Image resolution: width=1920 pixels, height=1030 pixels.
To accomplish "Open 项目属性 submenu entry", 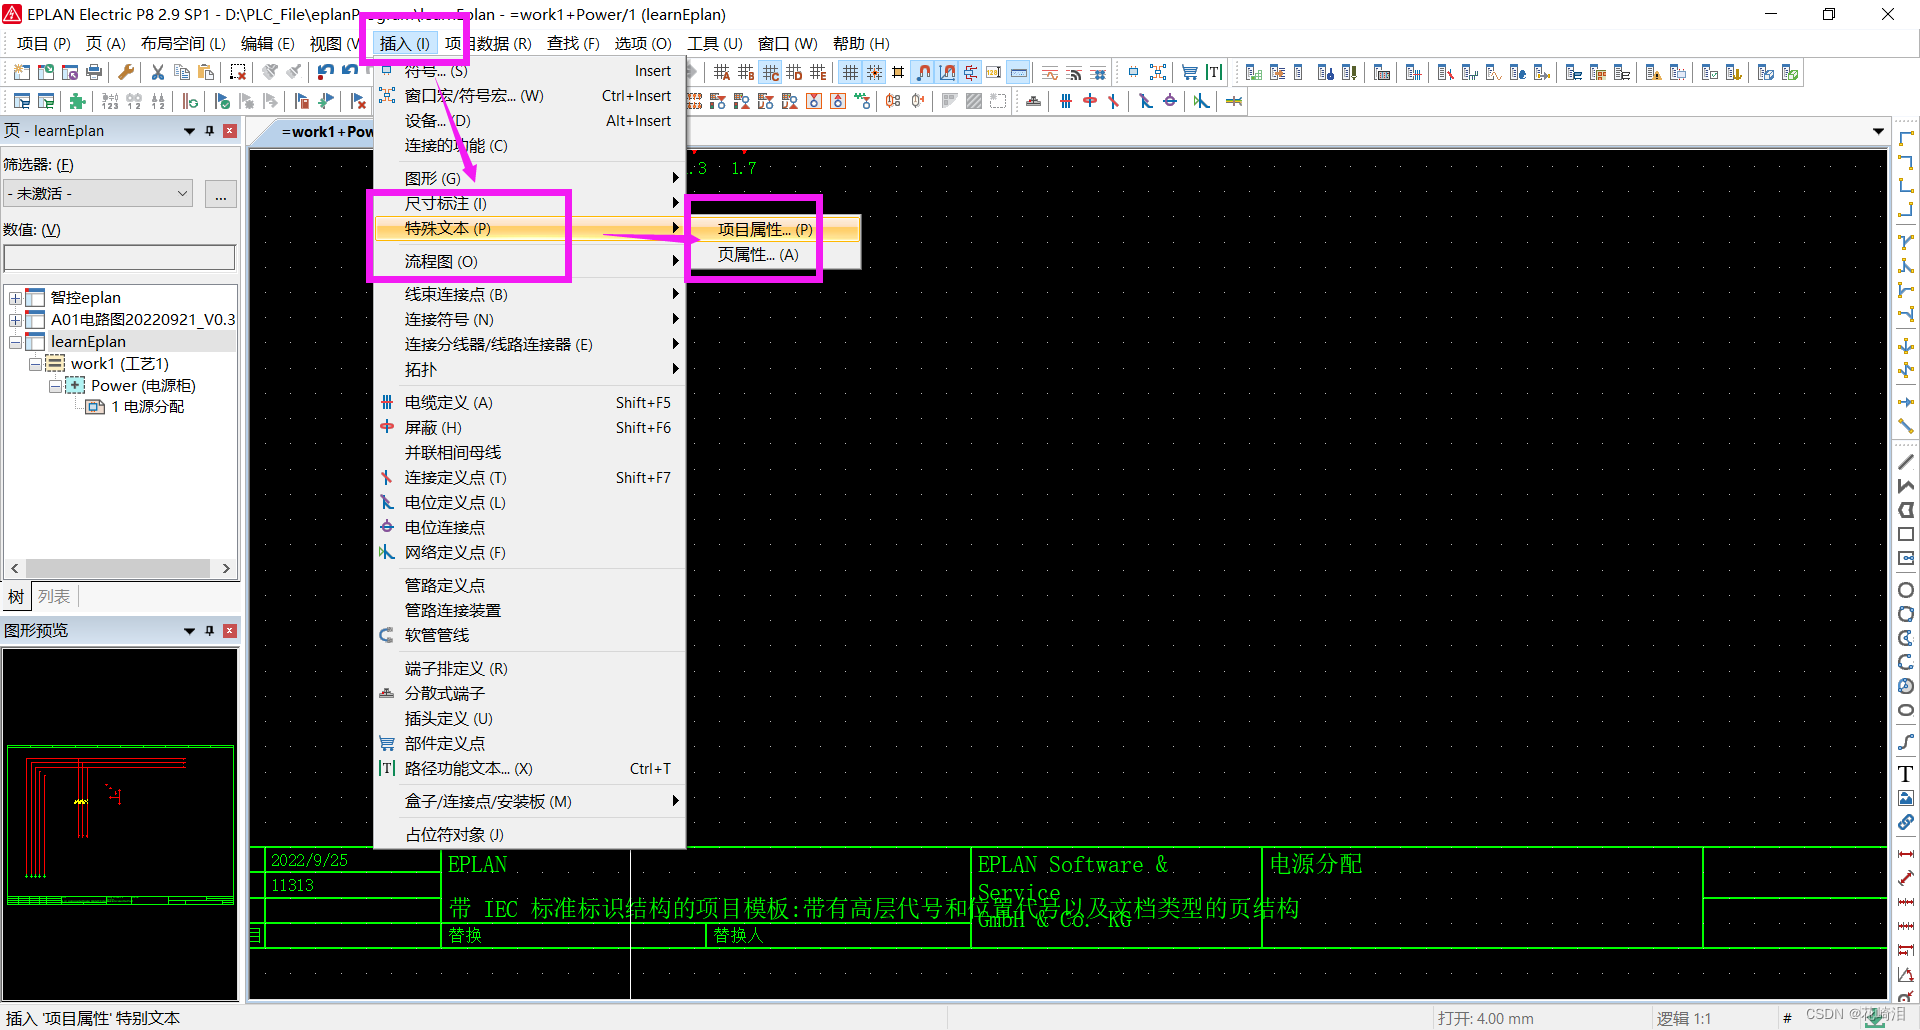I will tap(773, 229).
